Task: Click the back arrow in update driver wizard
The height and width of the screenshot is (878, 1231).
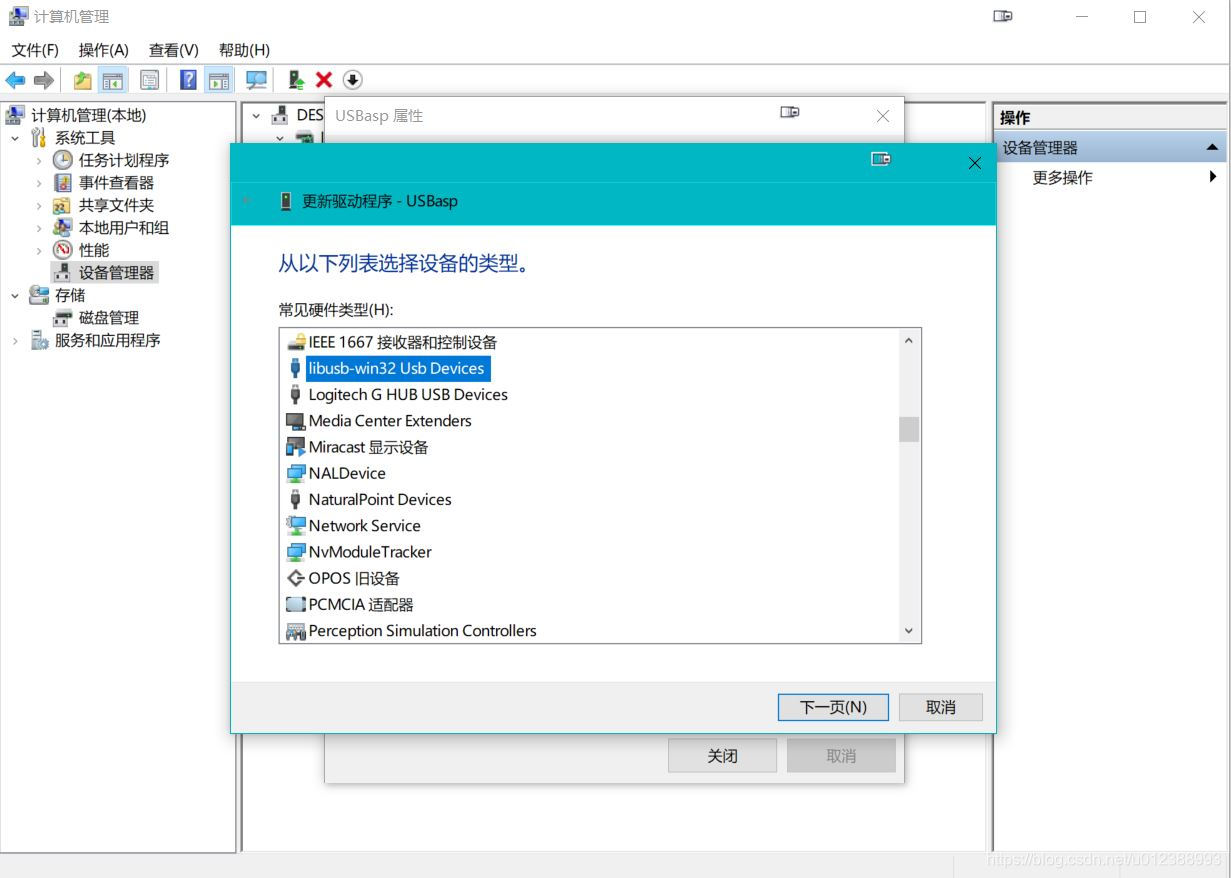Action: (x=247, y=201)
